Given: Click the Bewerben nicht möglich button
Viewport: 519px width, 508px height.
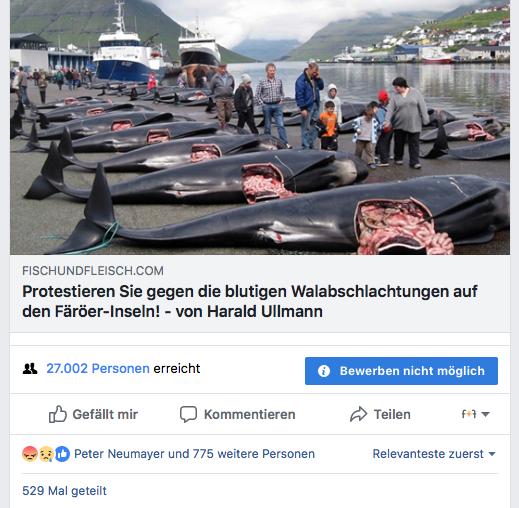Looking at the screenshot, I should point(401,371).
